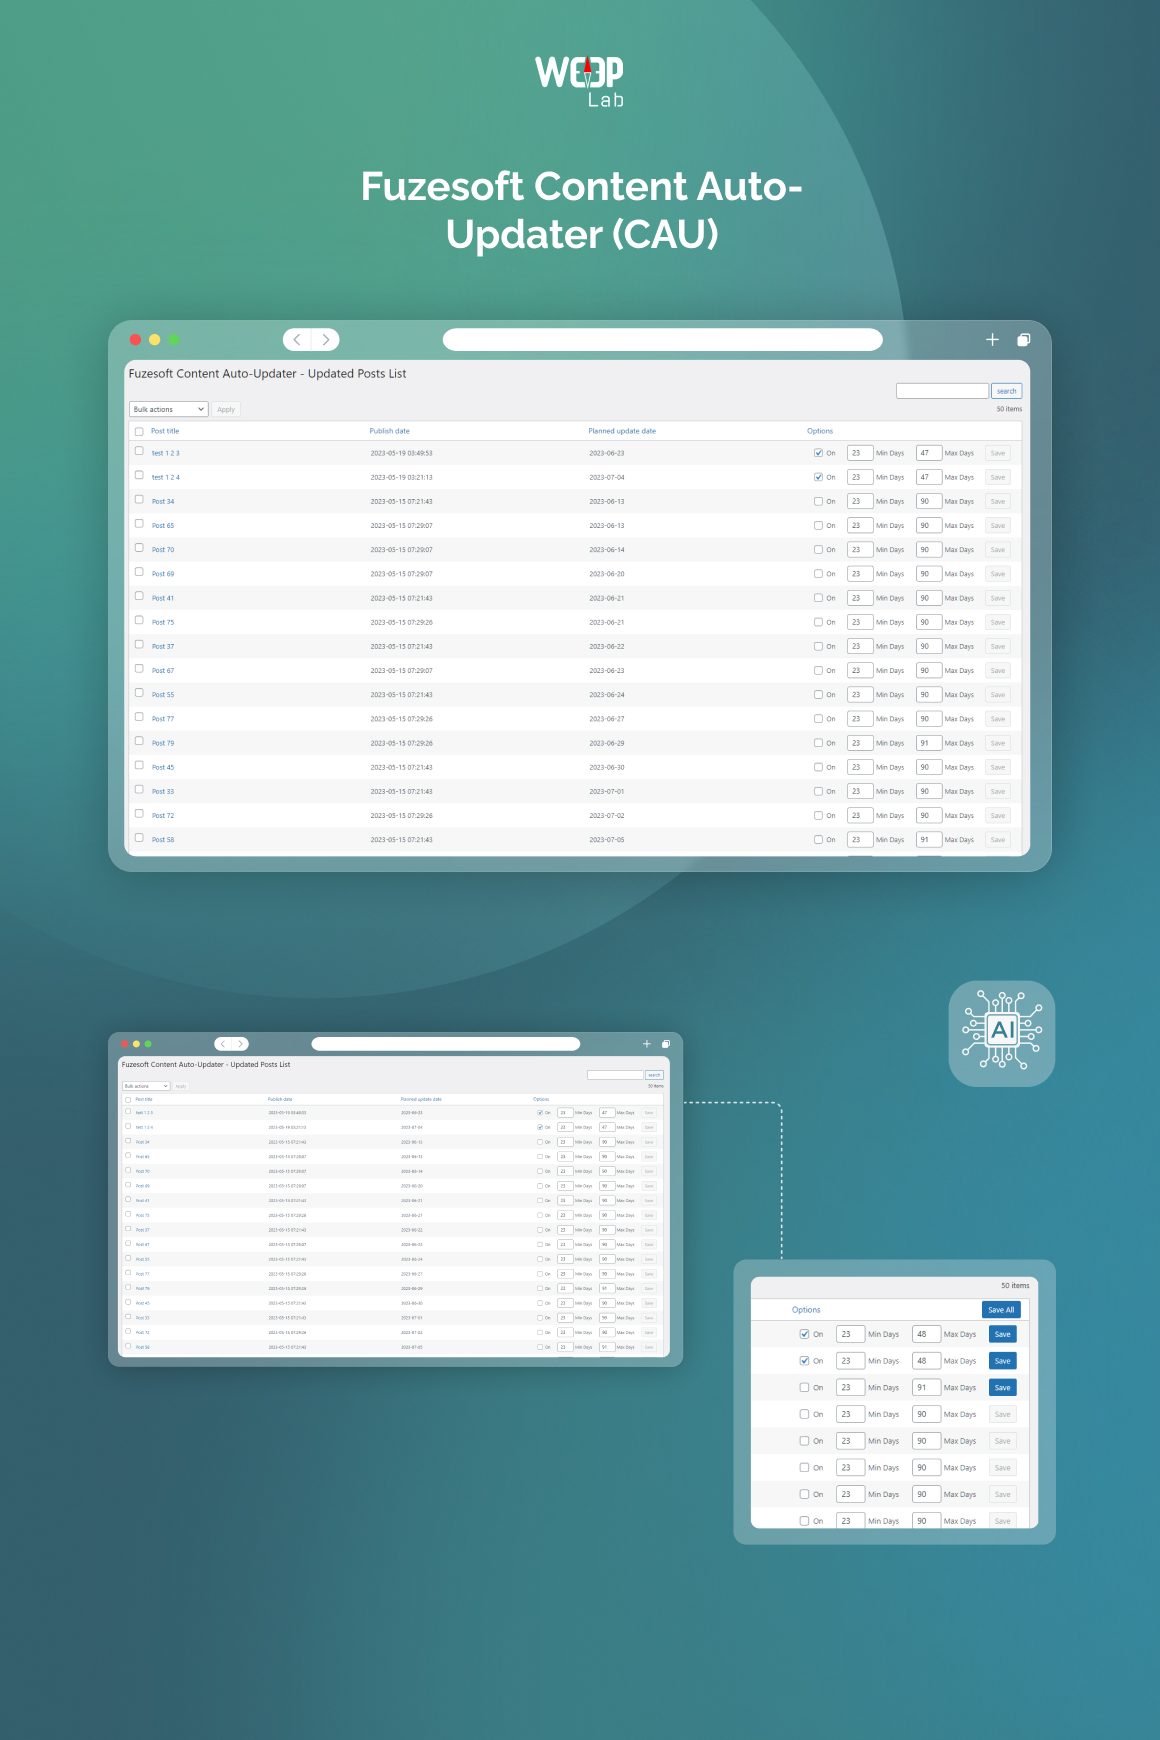Click the plus new-tab icon in the large window
Screen dimensions: 1160x1740
coord(992,340)
